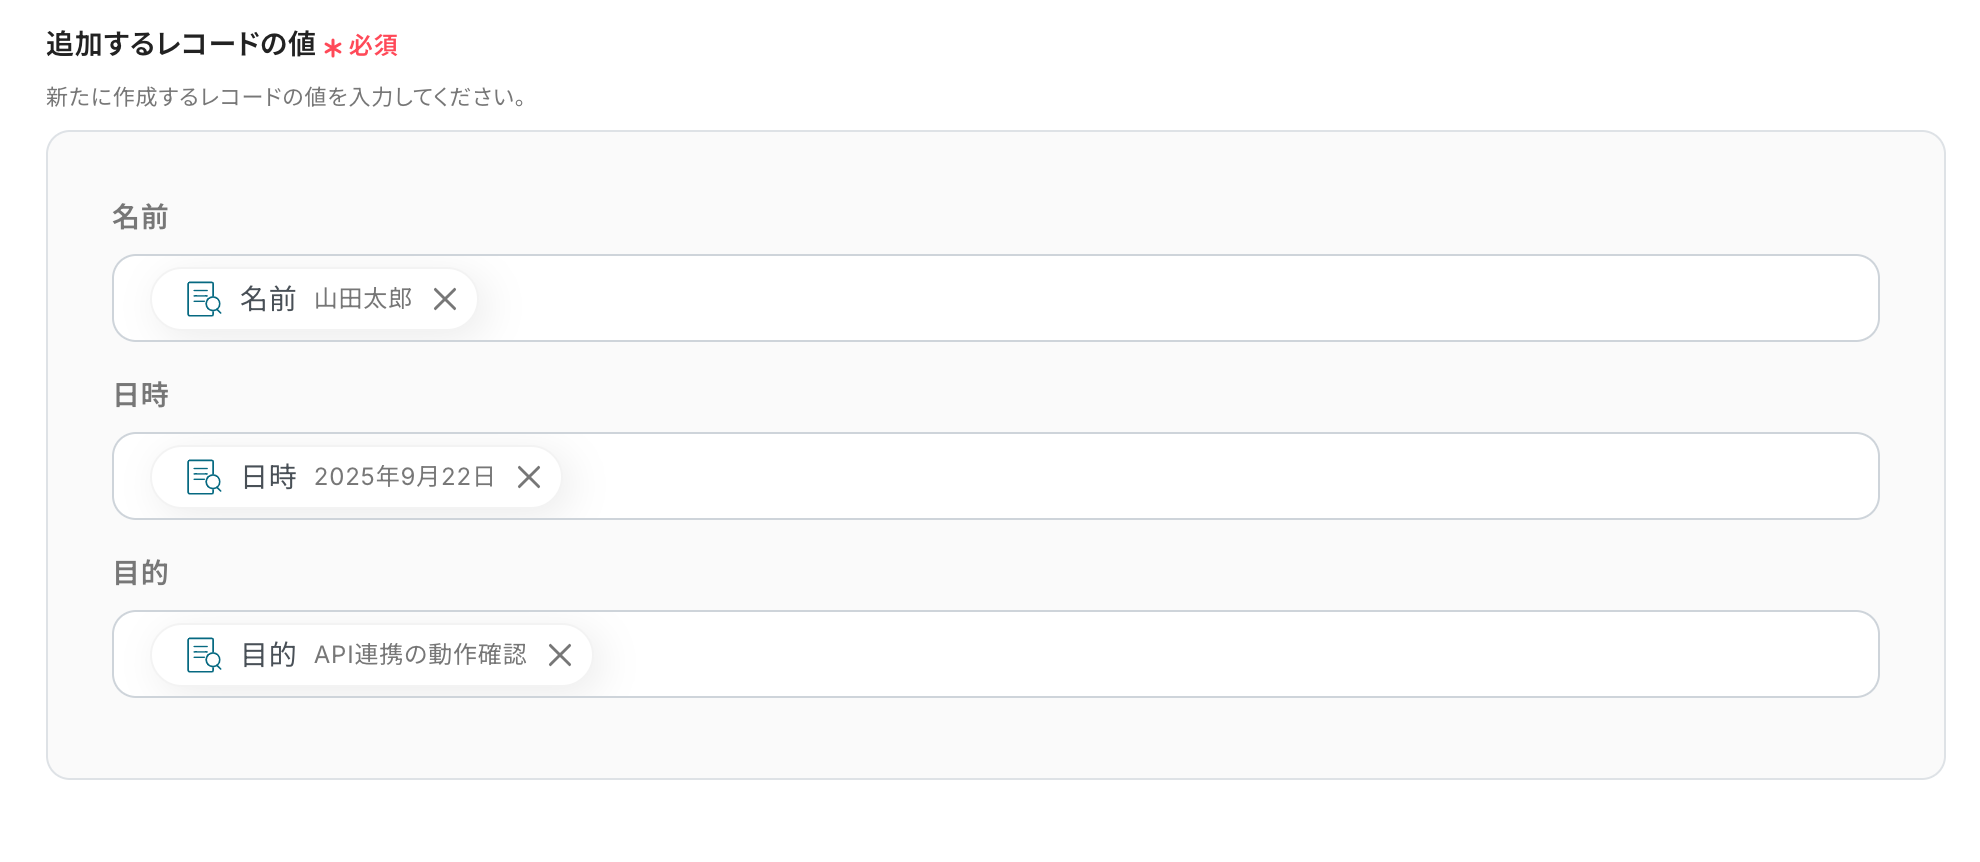The image size is (1980, 862).
Task: Click the 新たに作成するレコード description text
Action: click(x=286, y=97)
